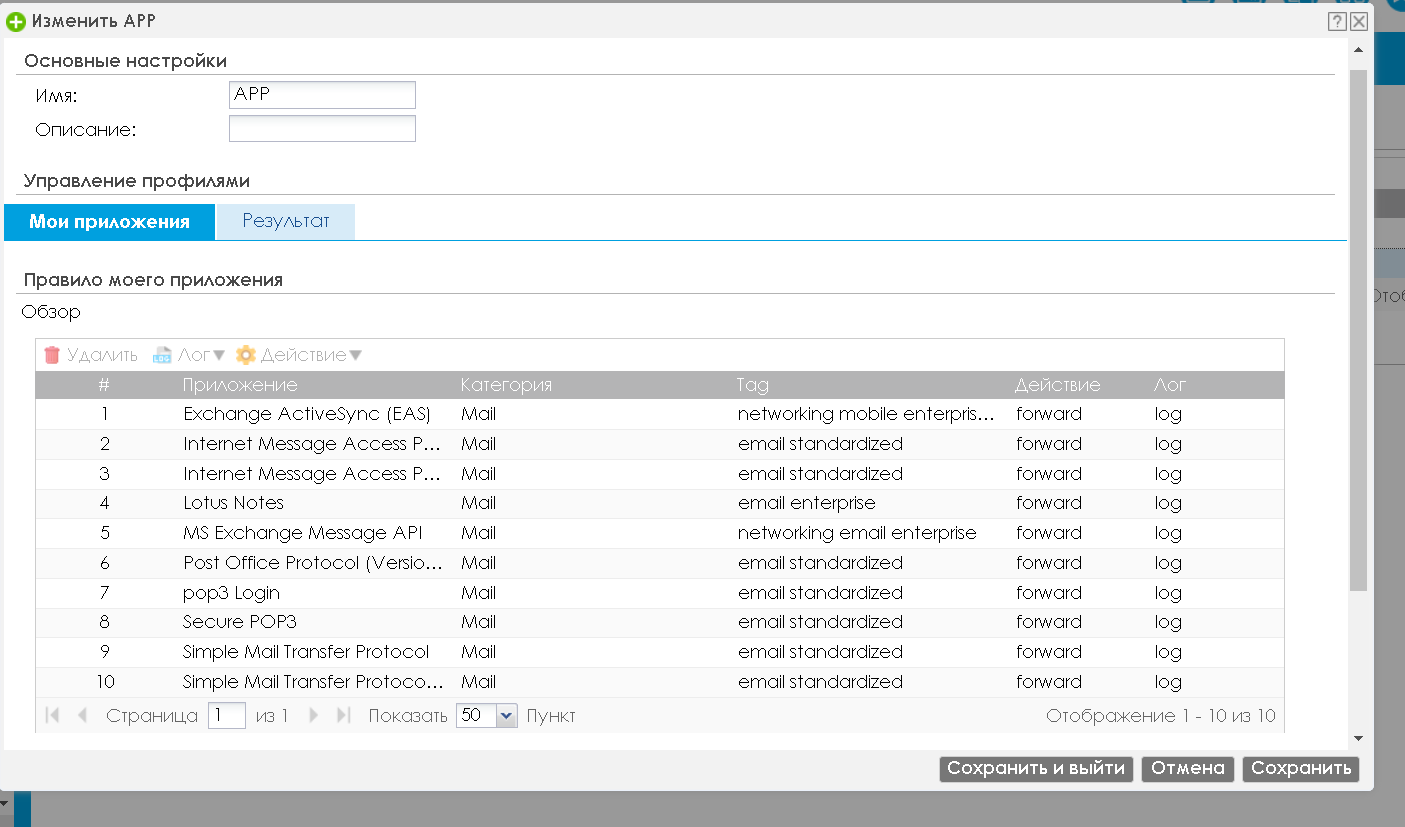Click the email enterprise tag for Lotus Notes

coord(806,503)
